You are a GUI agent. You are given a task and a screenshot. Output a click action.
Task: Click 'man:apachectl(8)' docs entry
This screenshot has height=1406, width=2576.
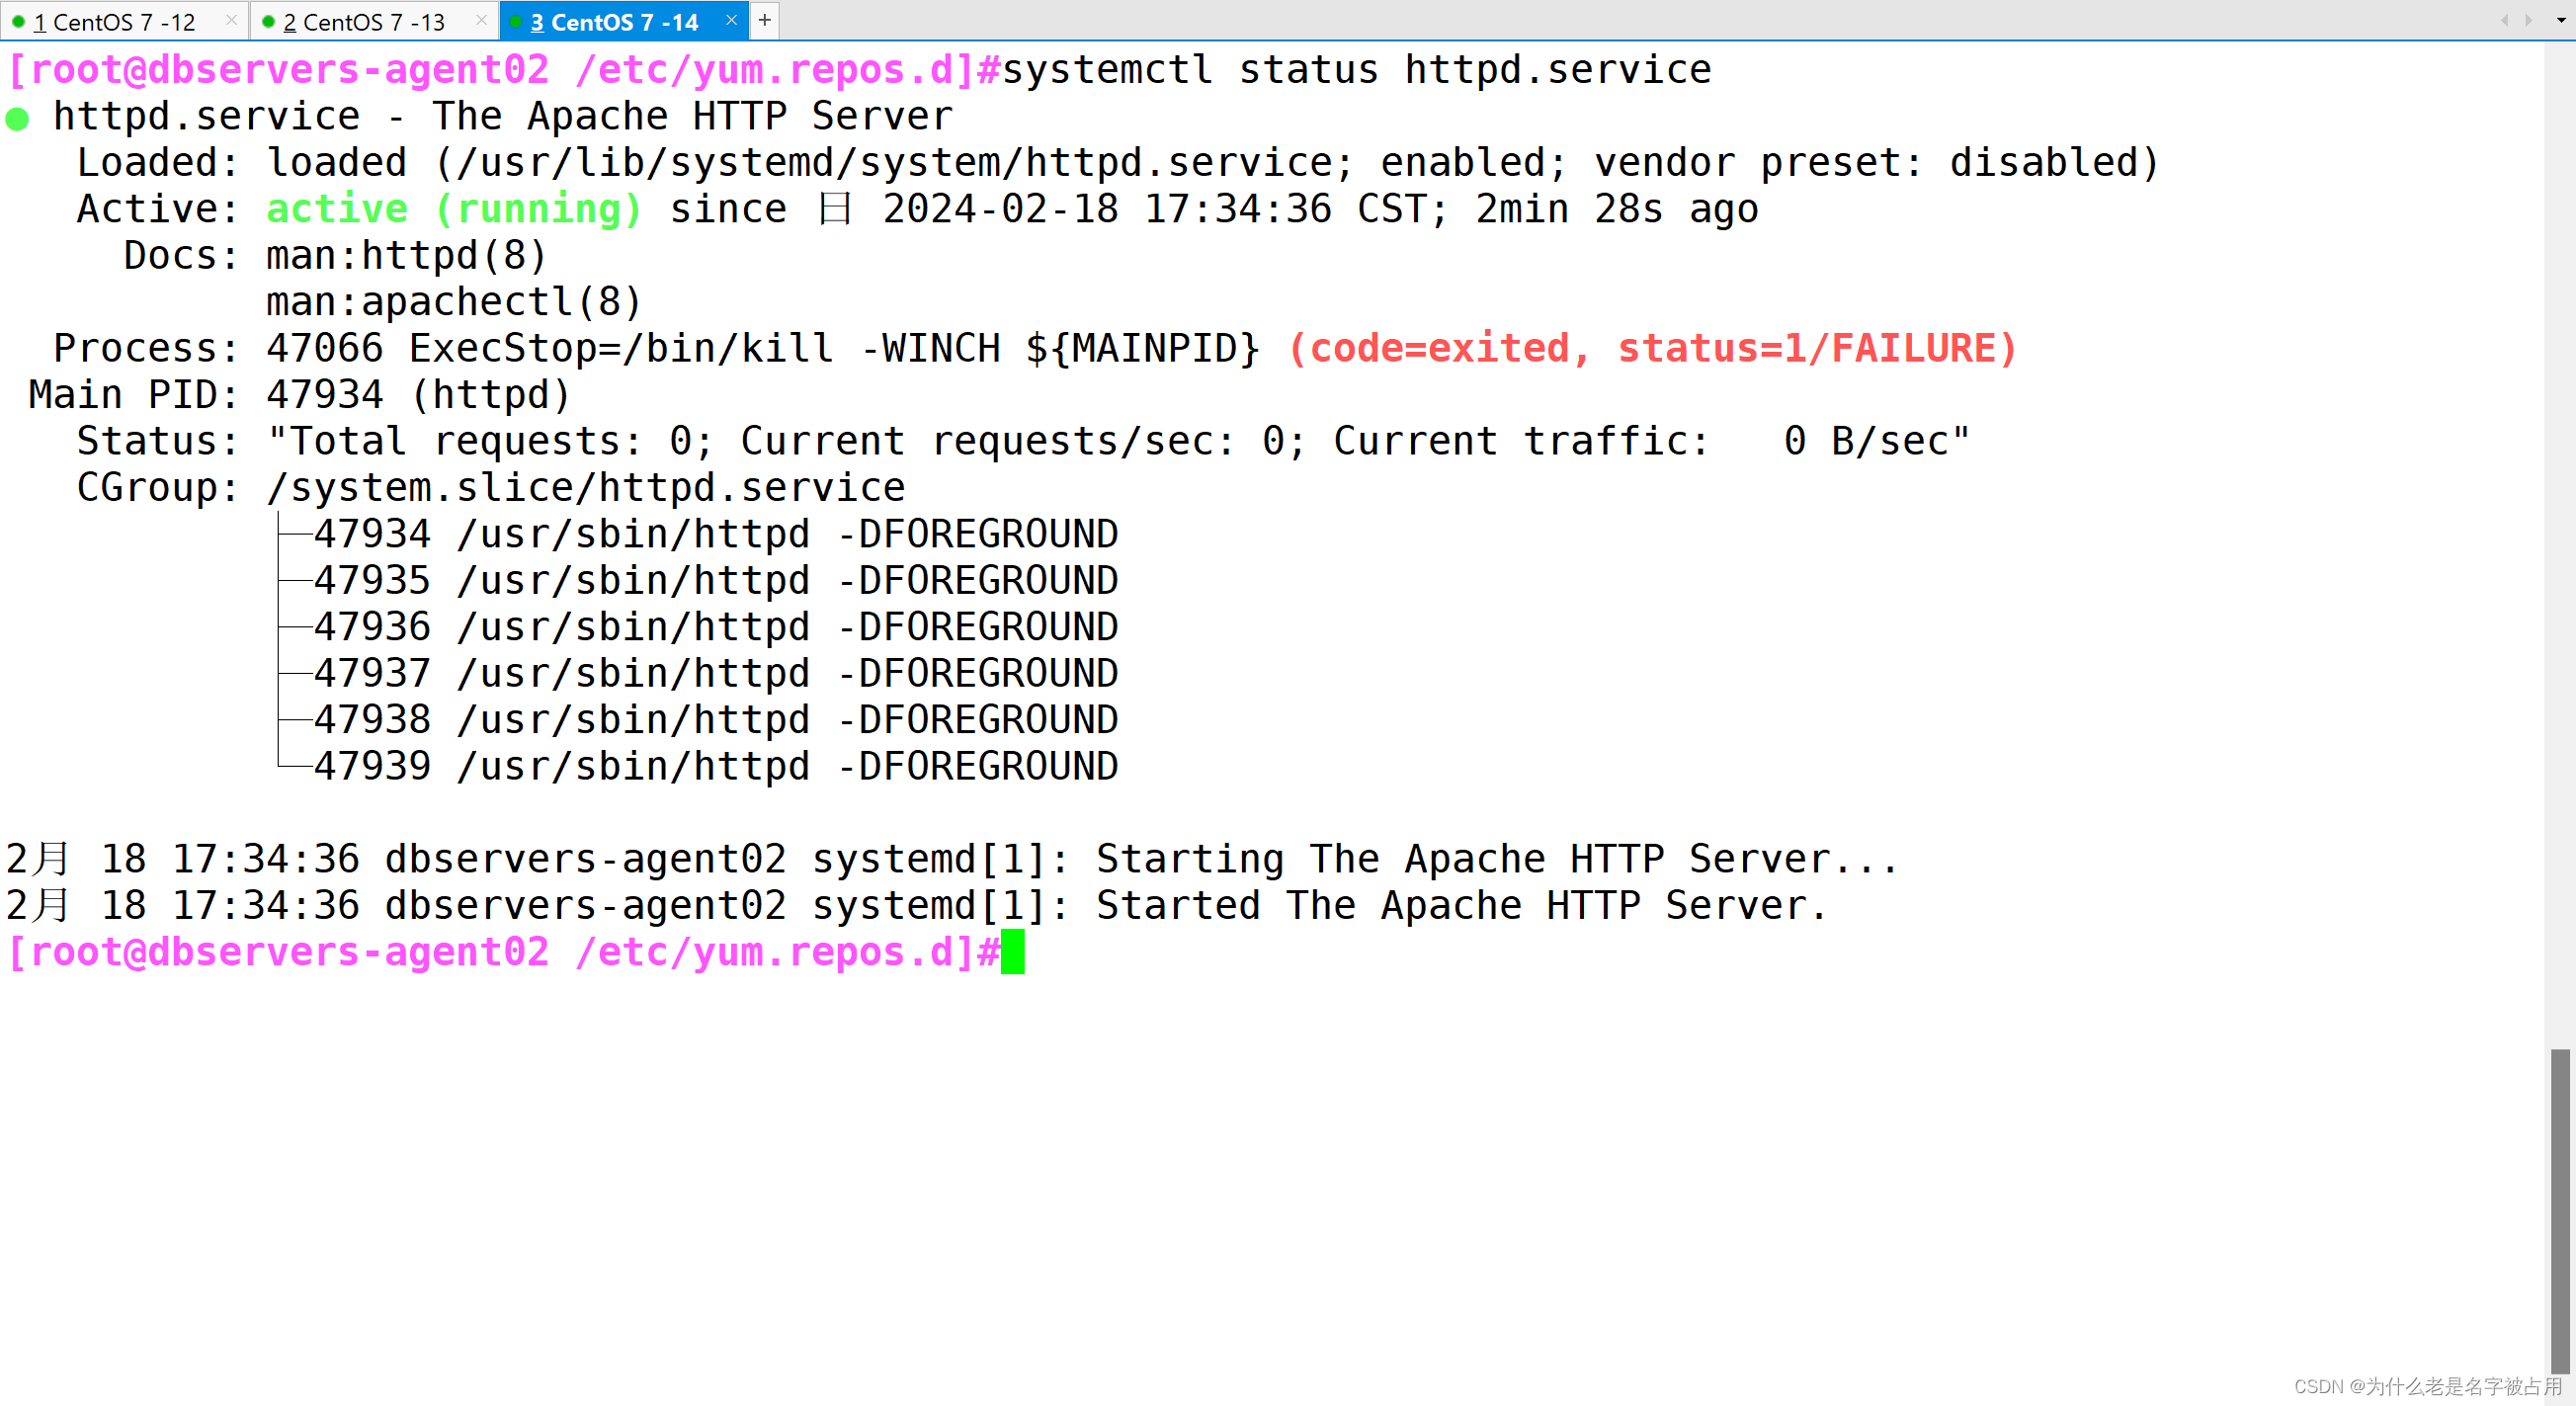(x=454, y=301)
